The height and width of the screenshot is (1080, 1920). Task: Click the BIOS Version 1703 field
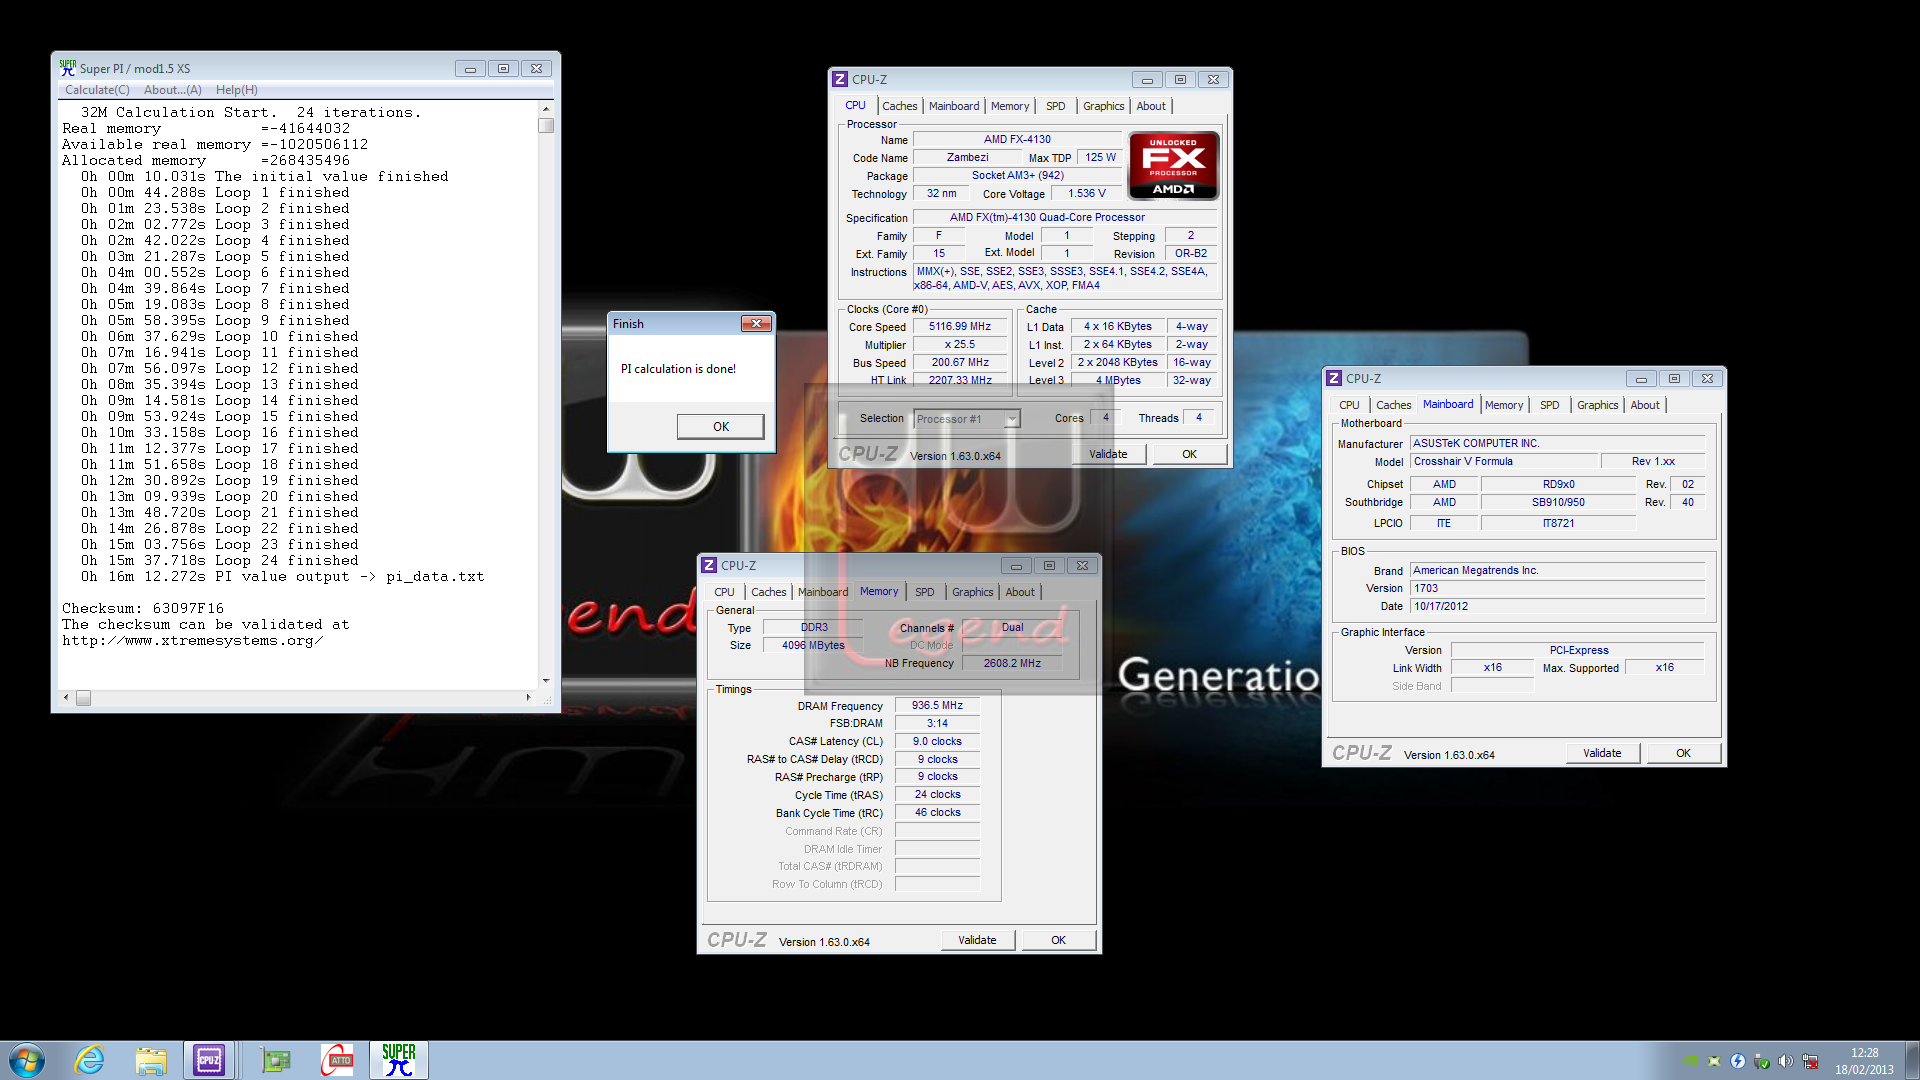click(1557, 588)
